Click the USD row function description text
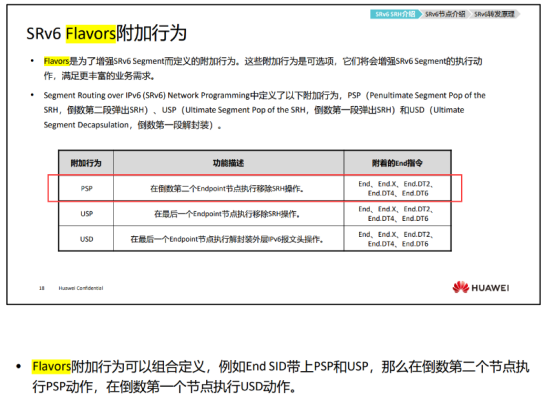 pyautogui.click(x=228, y=239)
